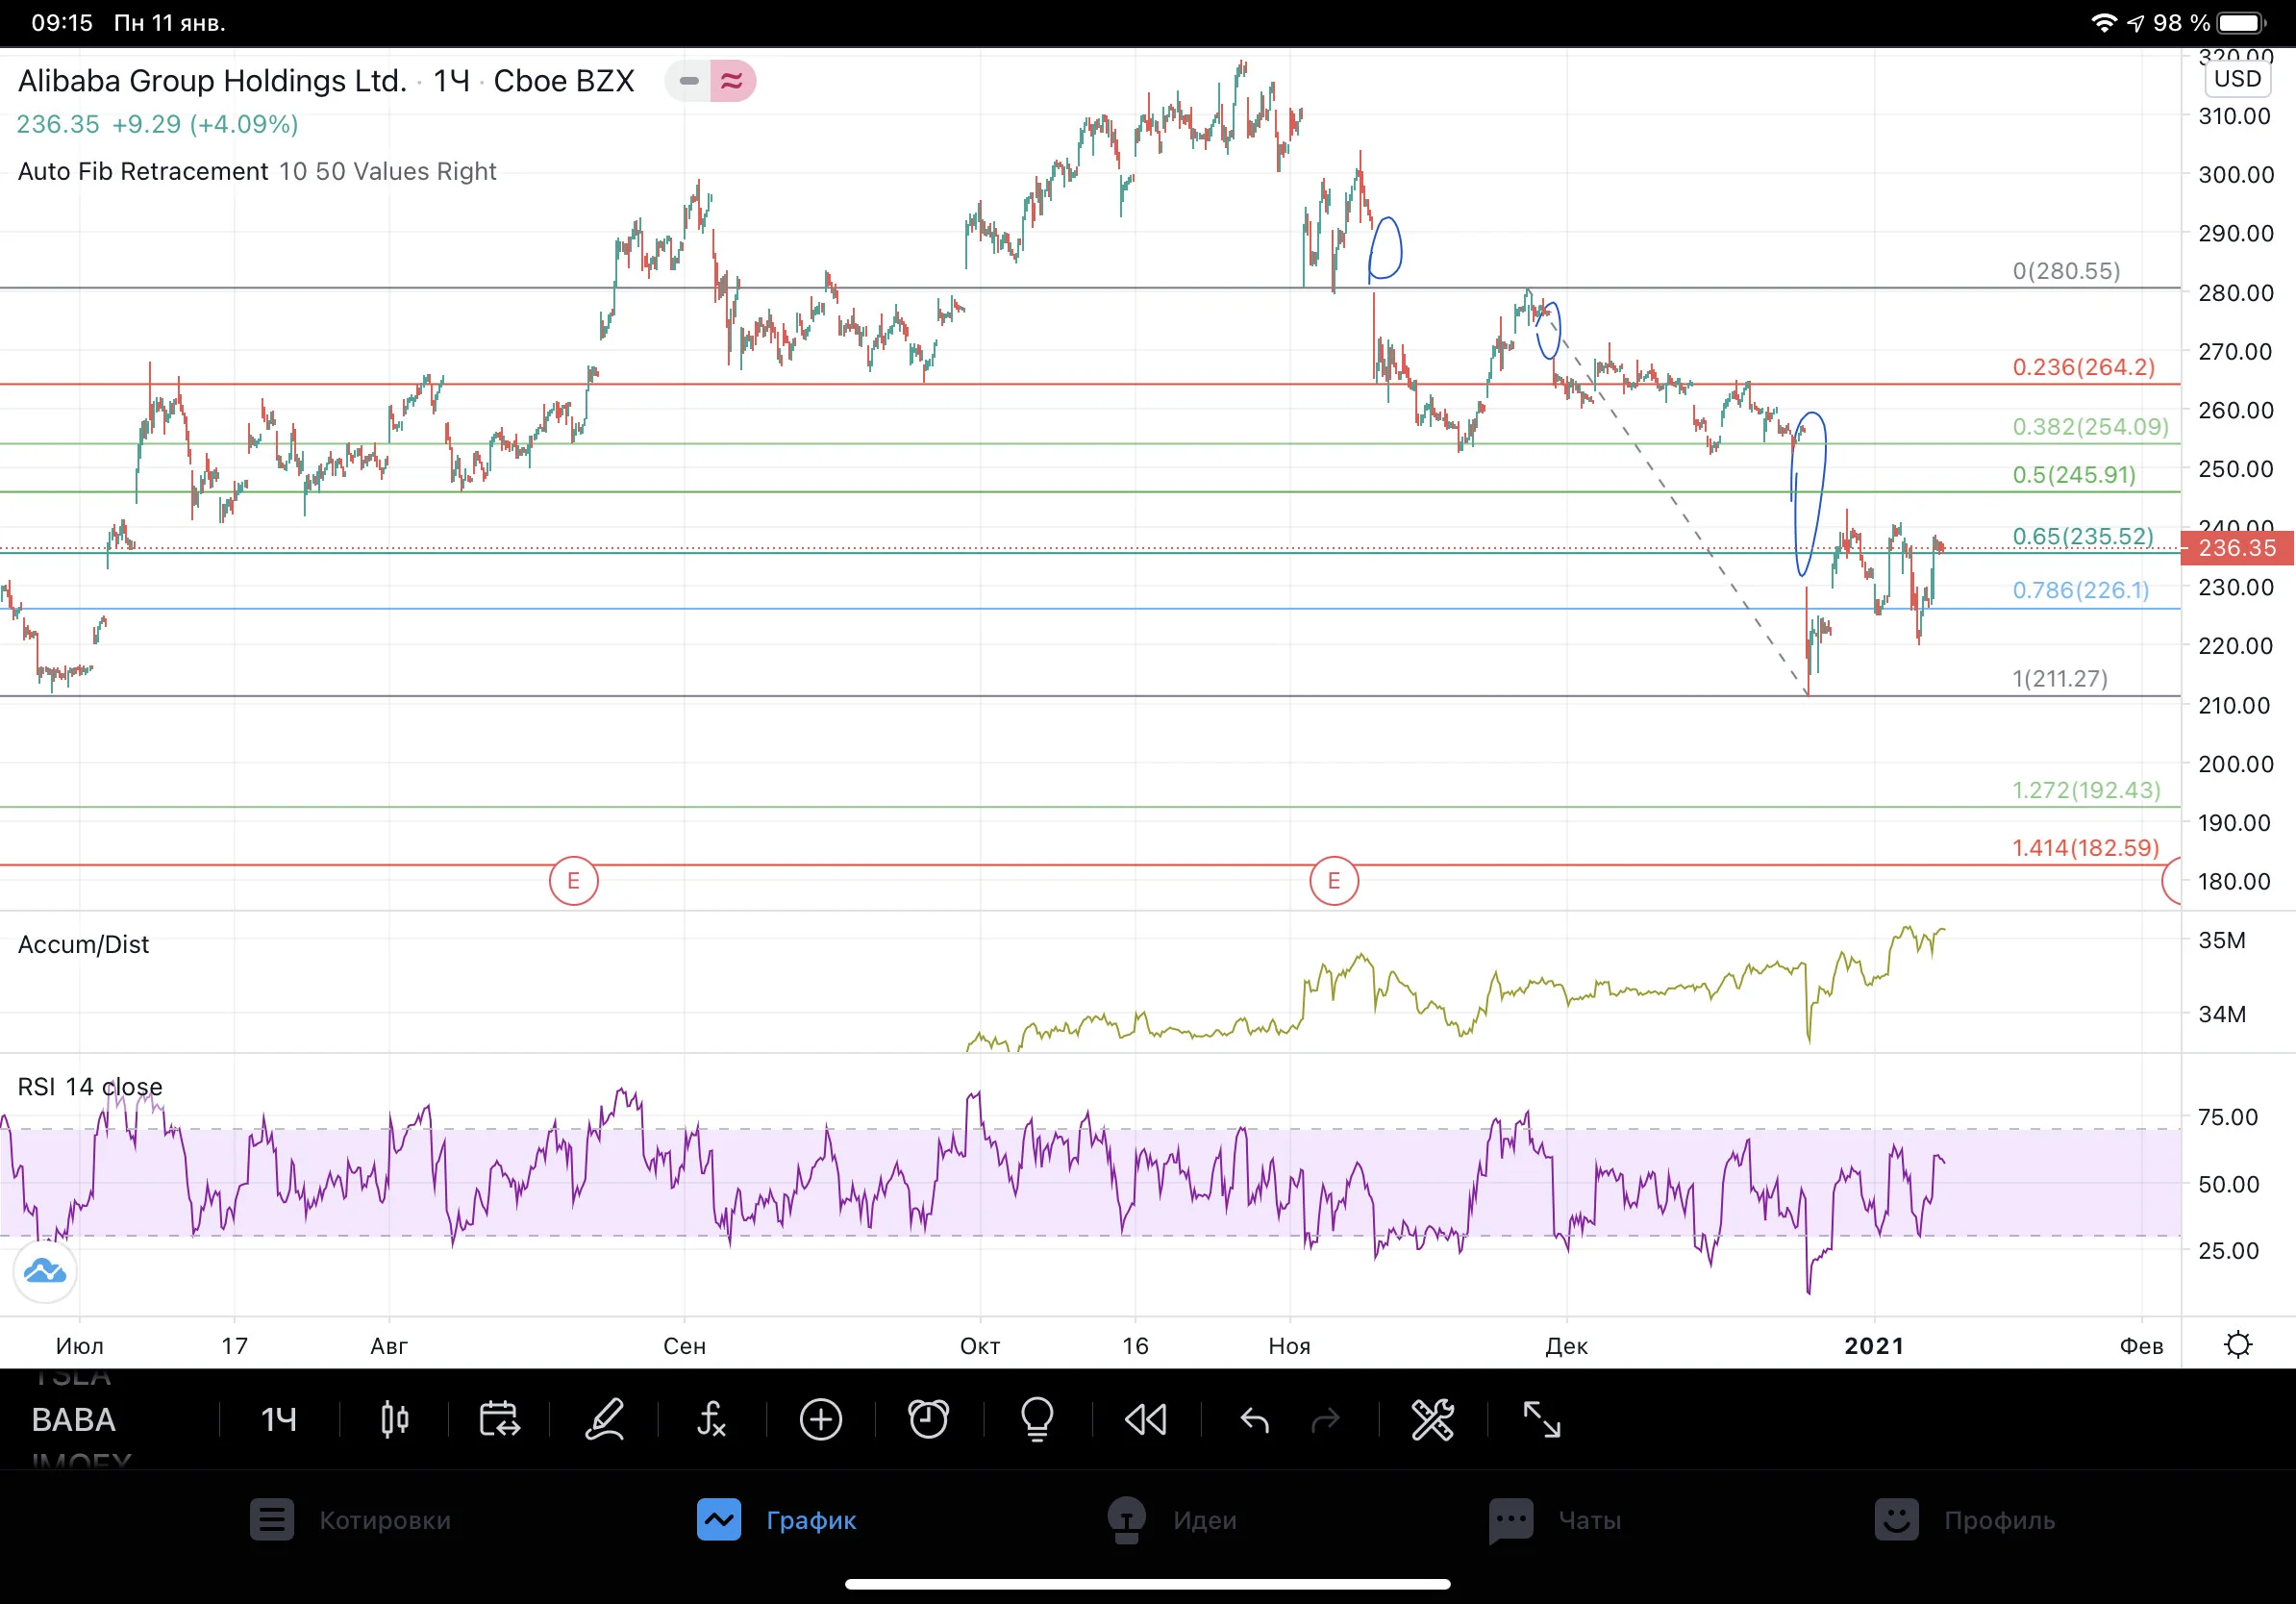Select the current price label 236.35
Screen dimensions: 2296x1604
click(x=2237, y=548)
